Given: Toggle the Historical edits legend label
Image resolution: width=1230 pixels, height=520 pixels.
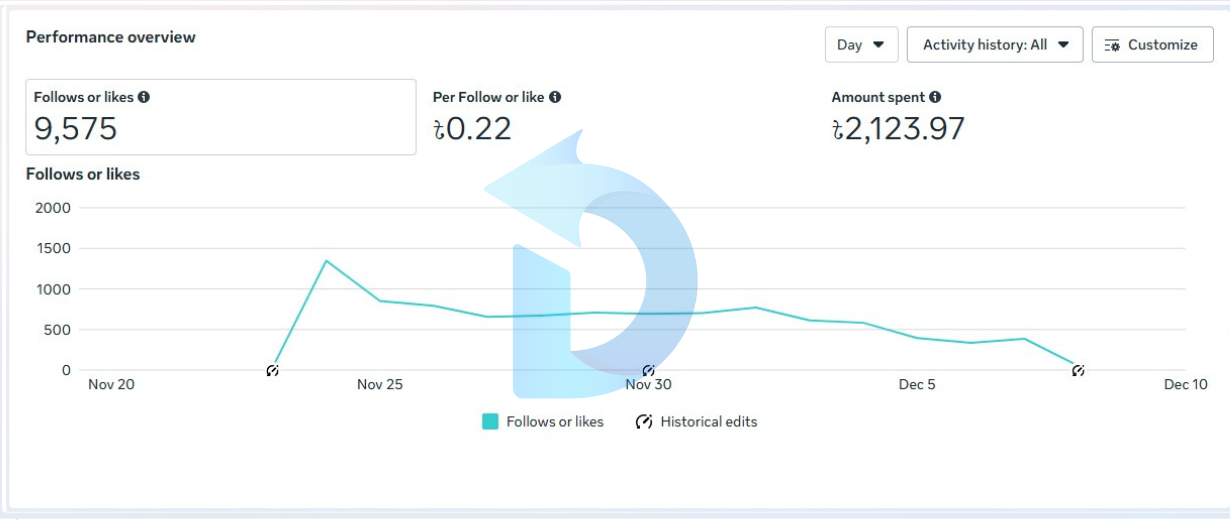Looking at the screenshot, I should pos(708,422).
